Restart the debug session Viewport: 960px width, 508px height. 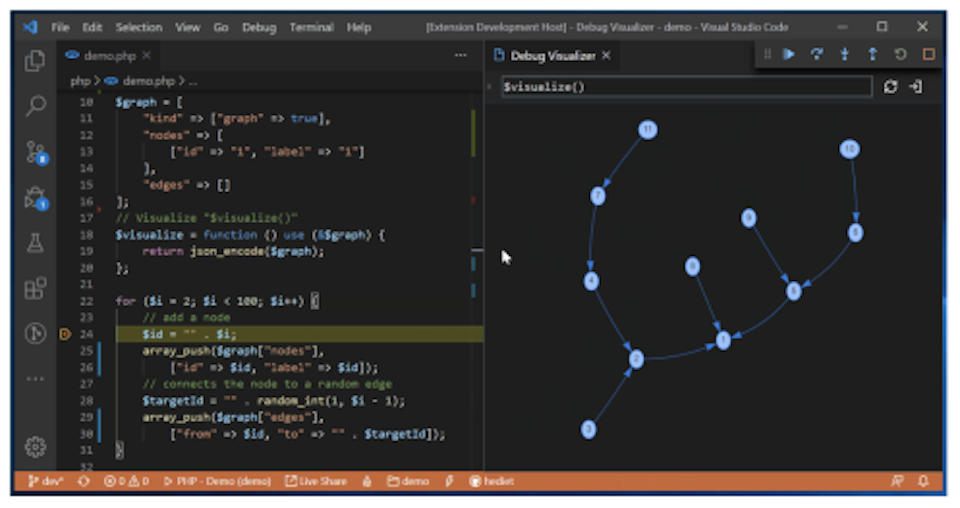coord(900,54)
